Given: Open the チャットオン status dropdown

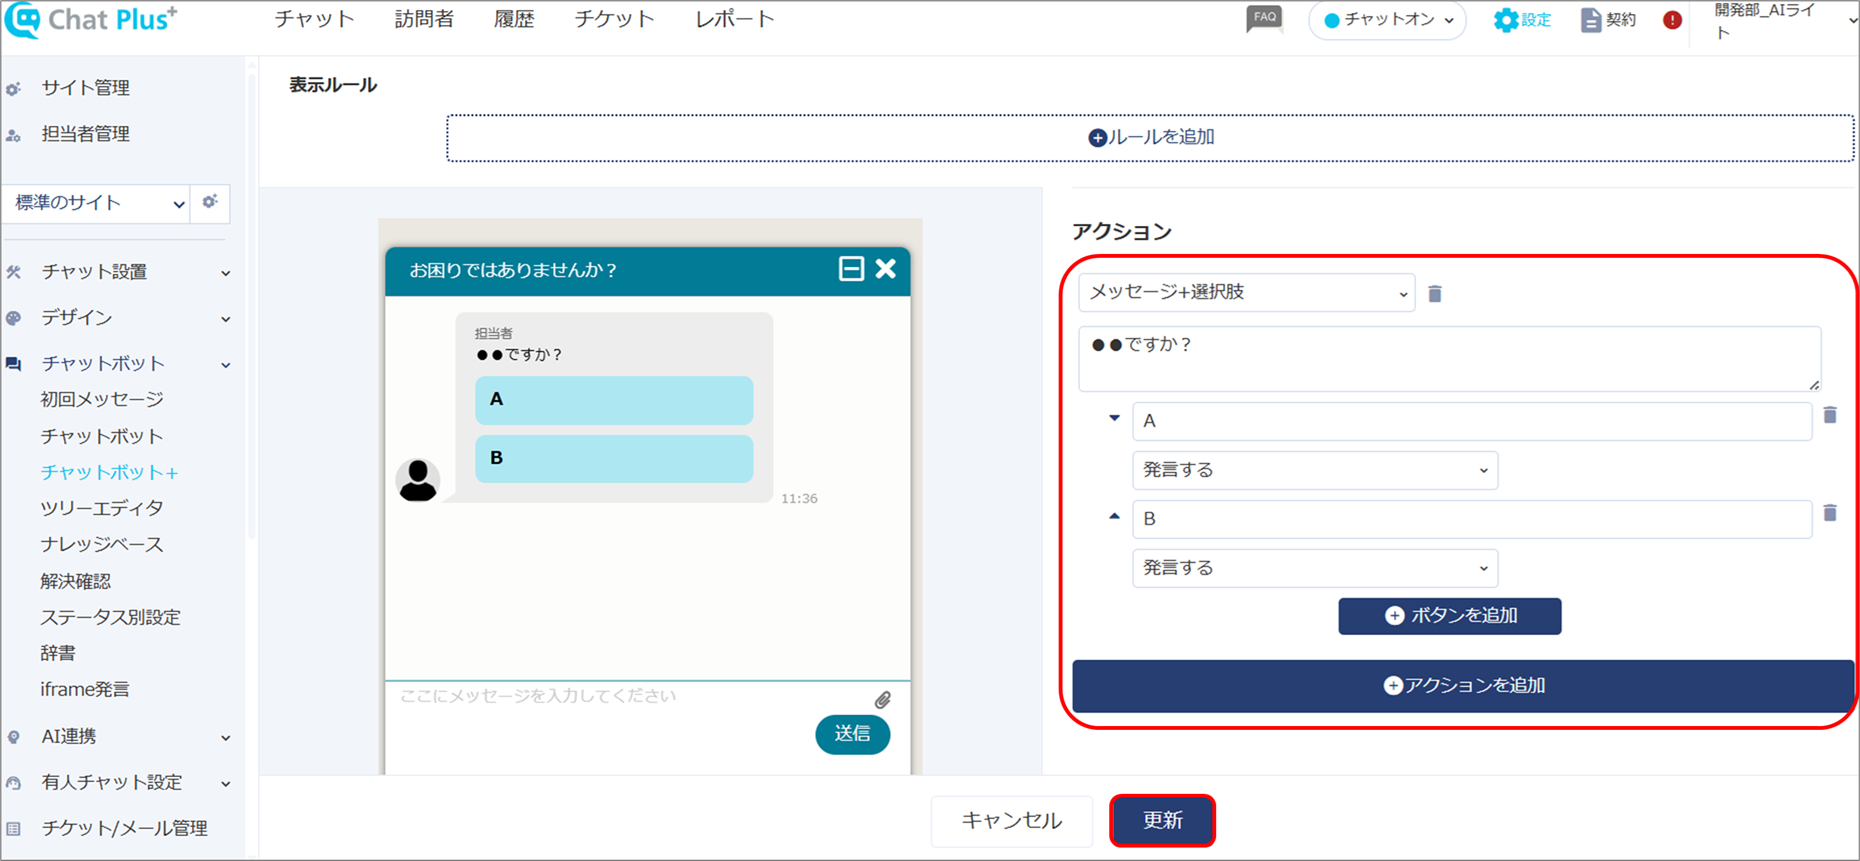Looking at the screenshot, I should point(1388,20).
